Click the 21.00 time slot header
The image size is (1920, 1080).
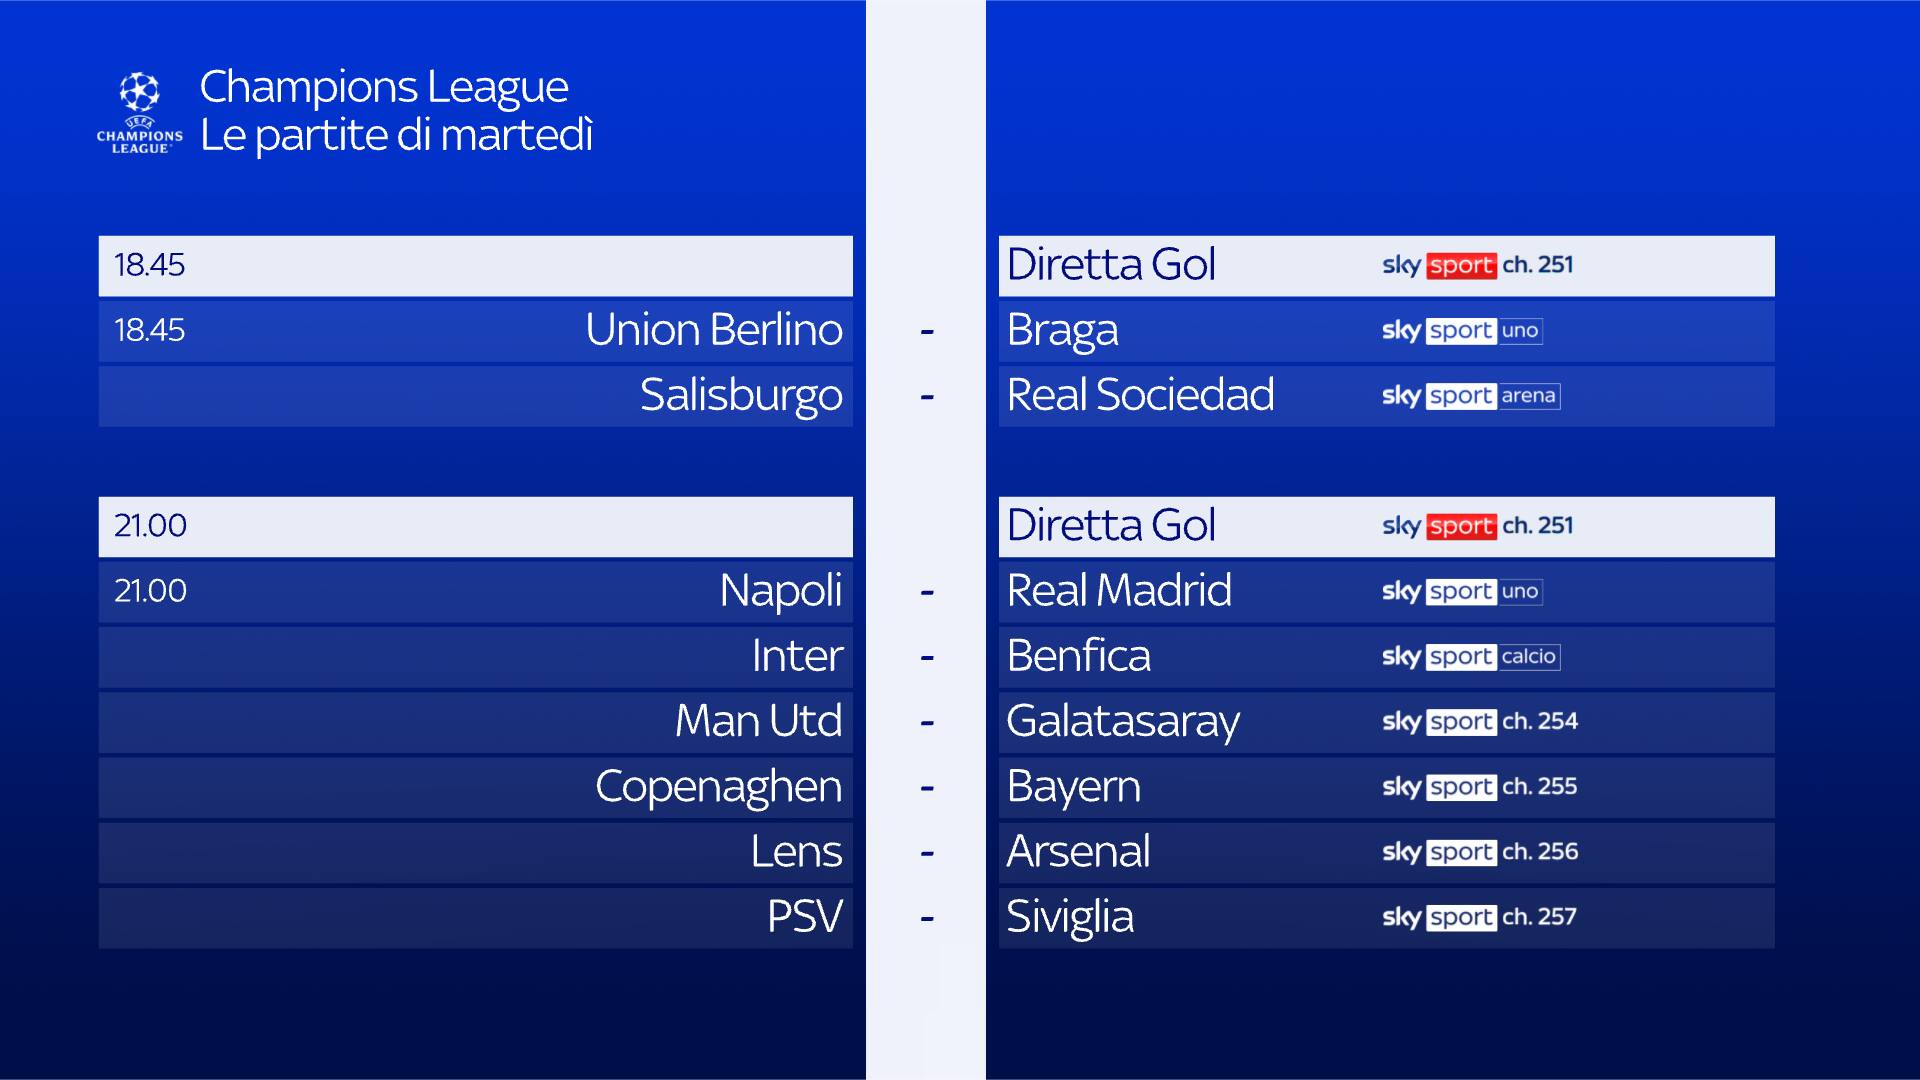tap(150, 526)
